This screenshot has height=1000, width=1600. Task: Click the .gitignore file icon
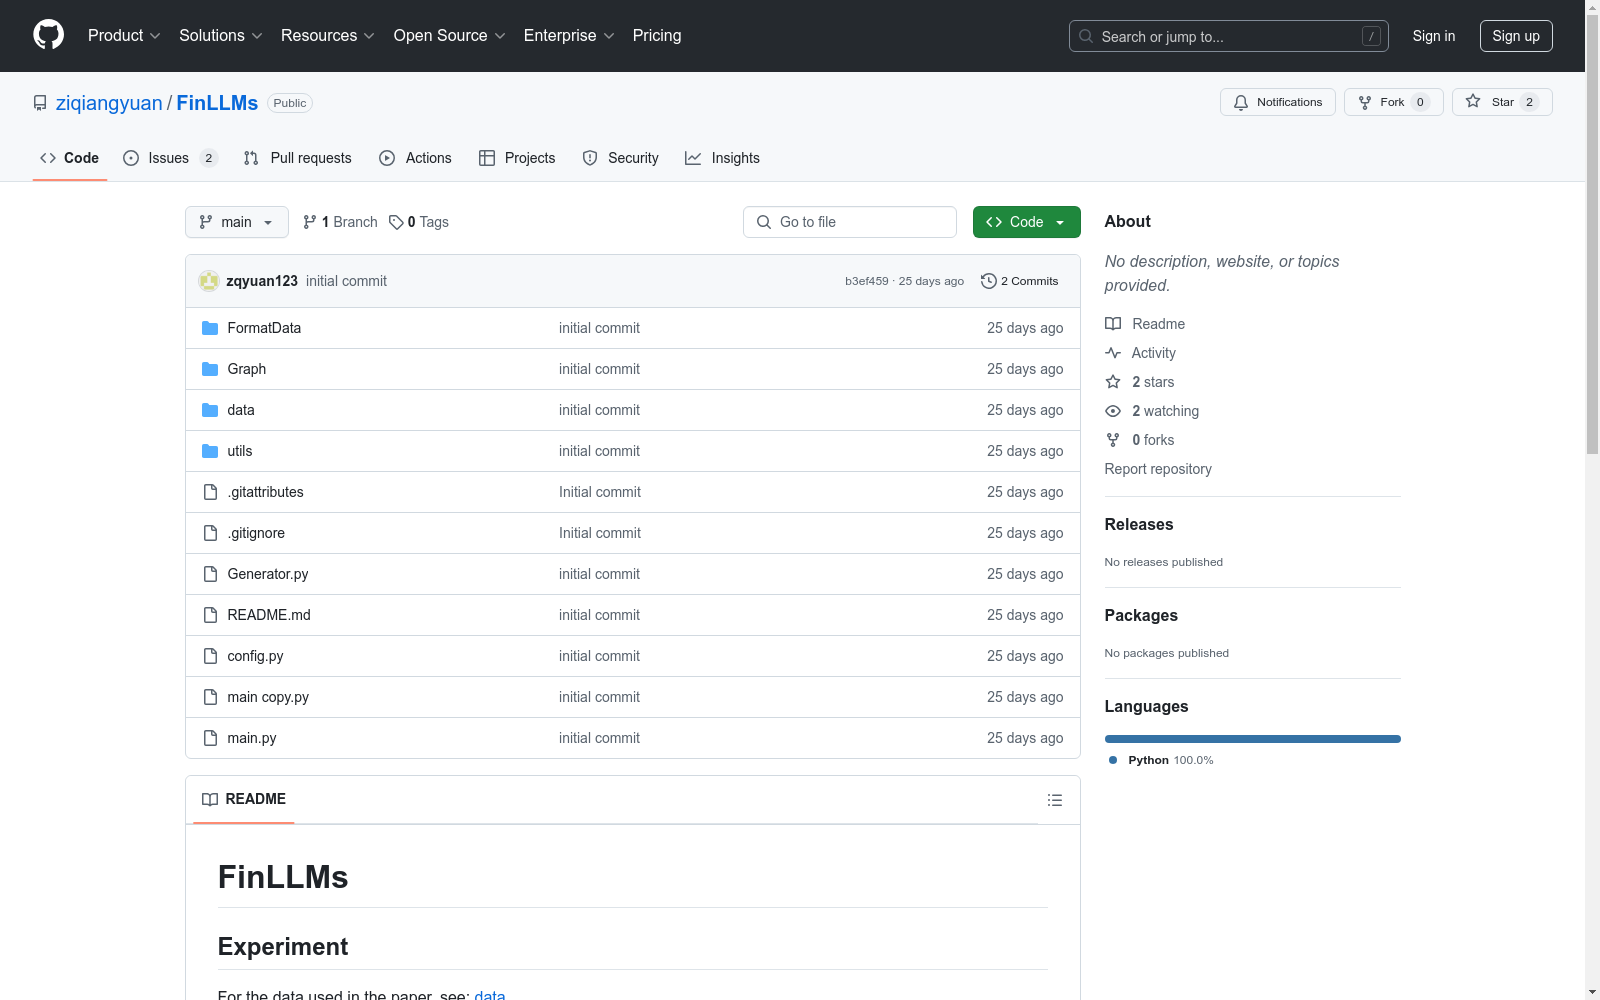(x=210, y=533)
